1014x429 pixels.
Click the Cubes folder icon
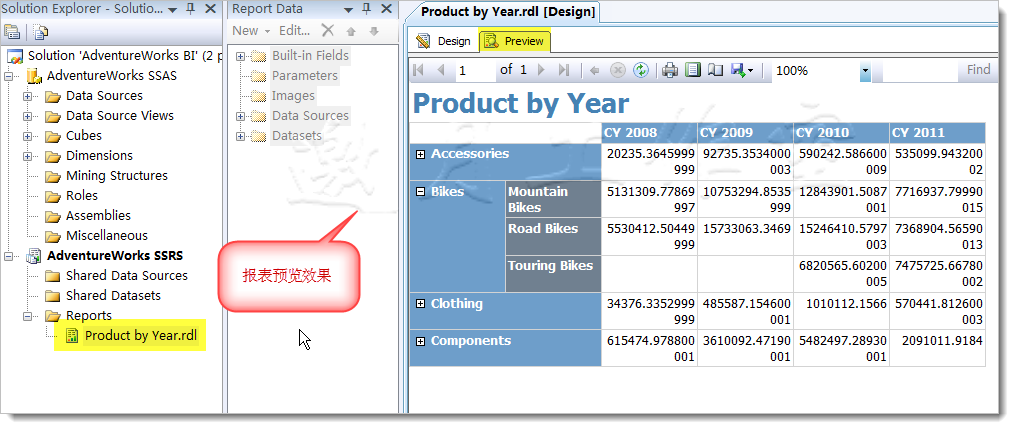[x=53, y=136]
